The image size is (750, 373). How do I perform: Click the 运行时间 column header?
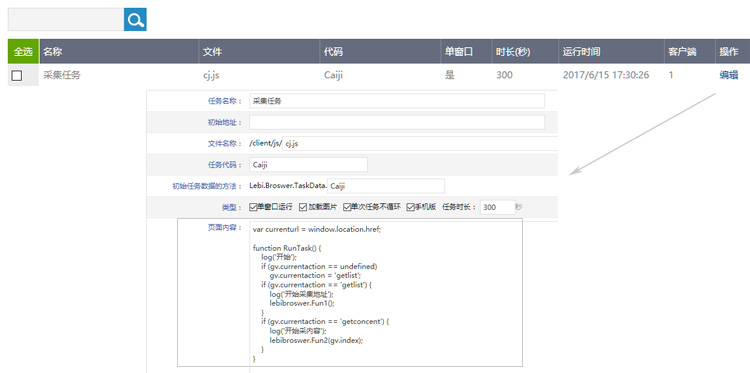[612, 51]
